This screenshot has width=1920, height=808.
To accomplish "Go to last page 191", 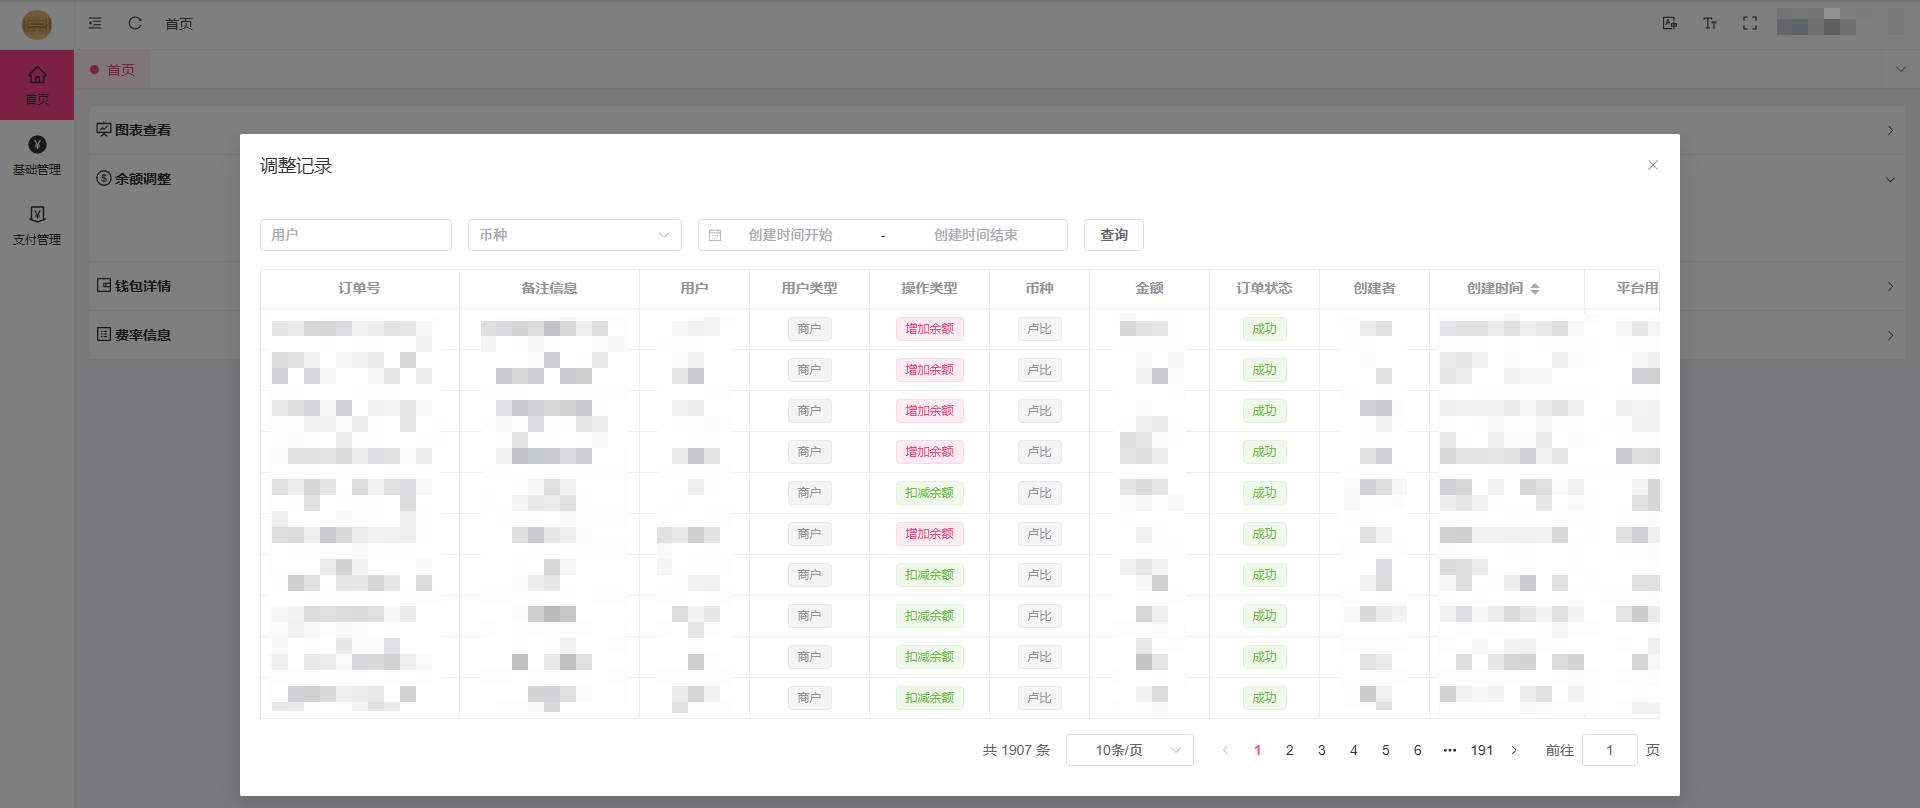I will tap(1481, 750).
